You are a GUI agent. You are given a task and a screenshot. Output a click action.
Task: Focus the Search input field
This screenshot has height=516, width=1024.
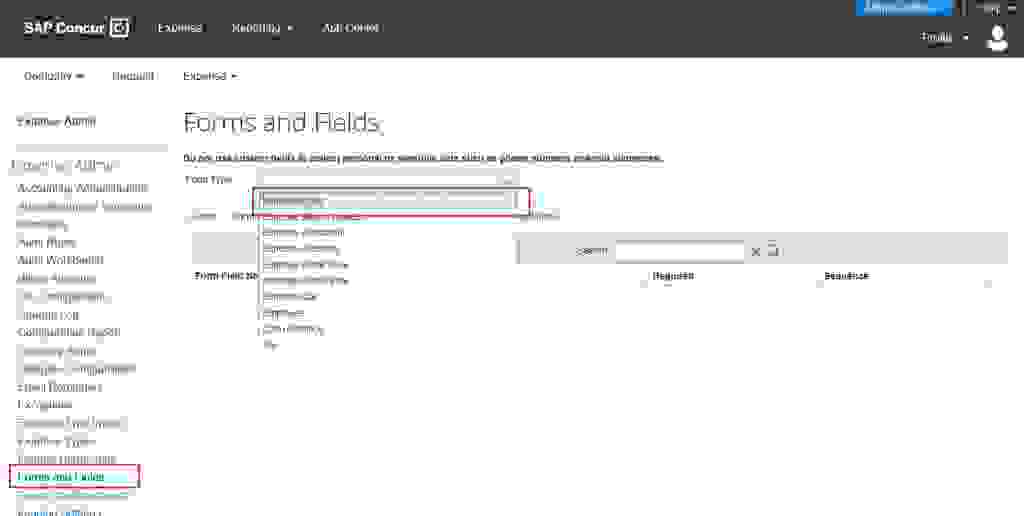pyautogui.click(x=679, y=251)
